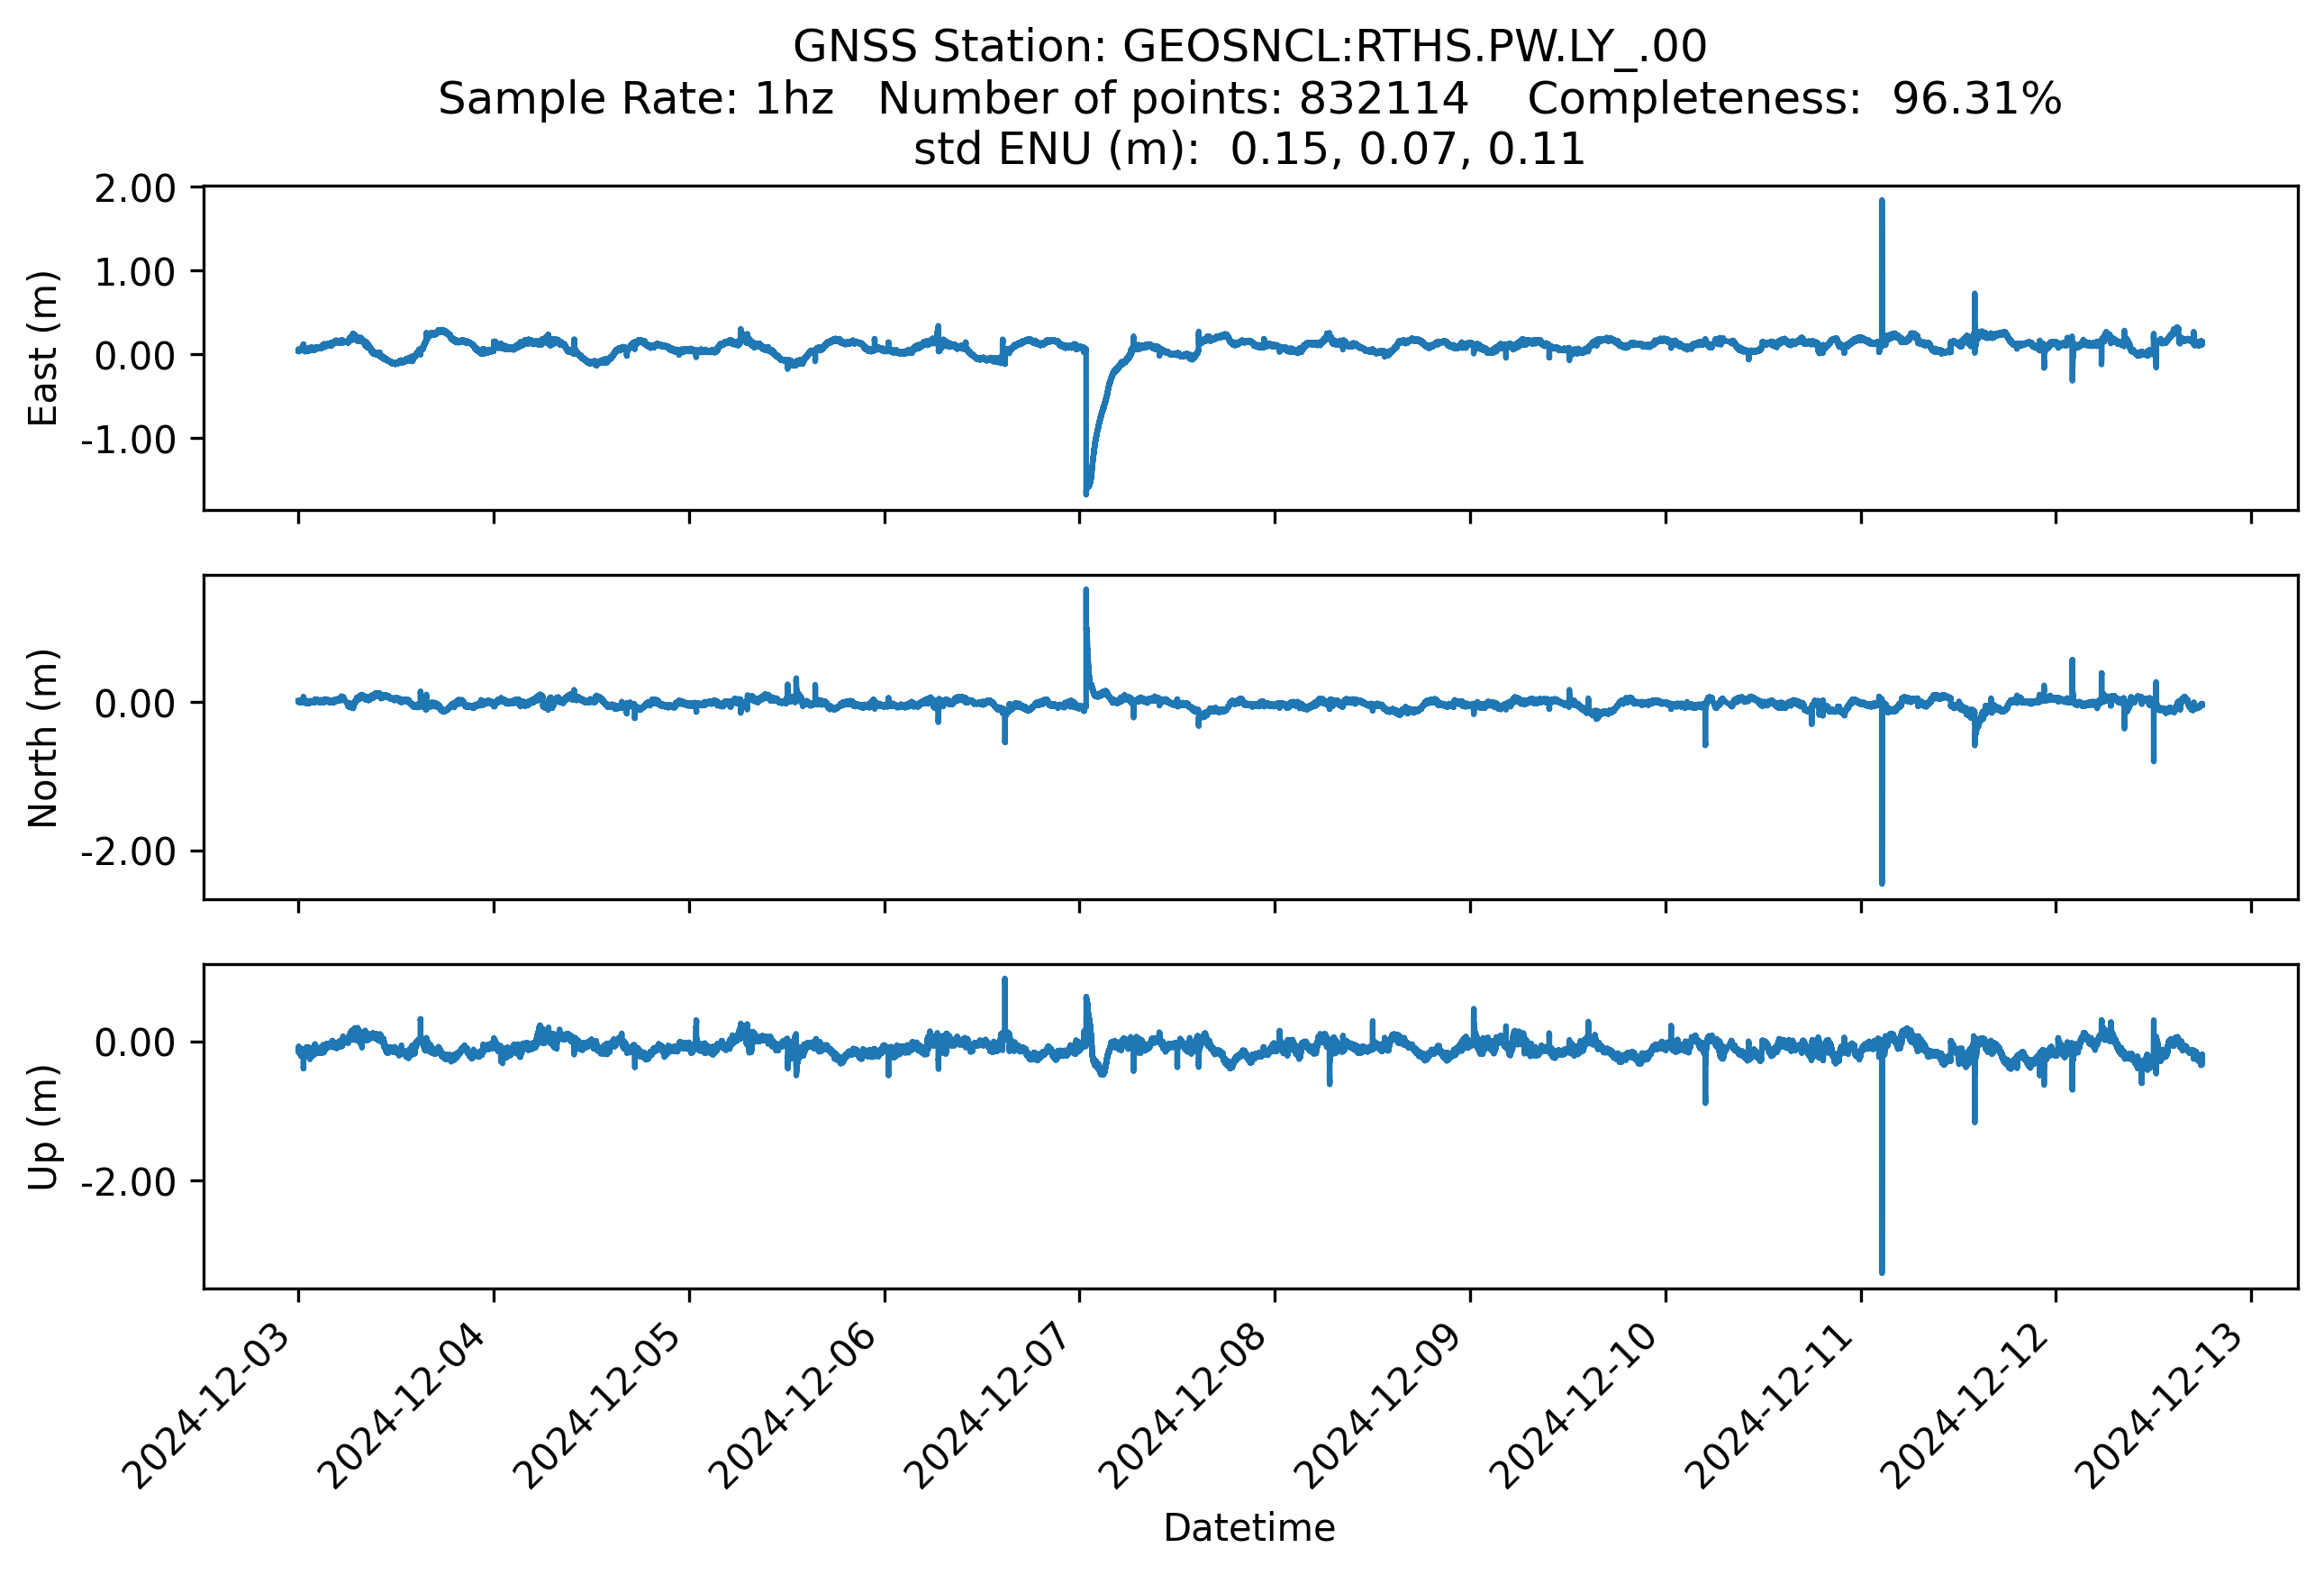Viewport: 2324px width, 1575px height.
Task: Click the -1.00 tick on East axis
Action: click(128, 440)
